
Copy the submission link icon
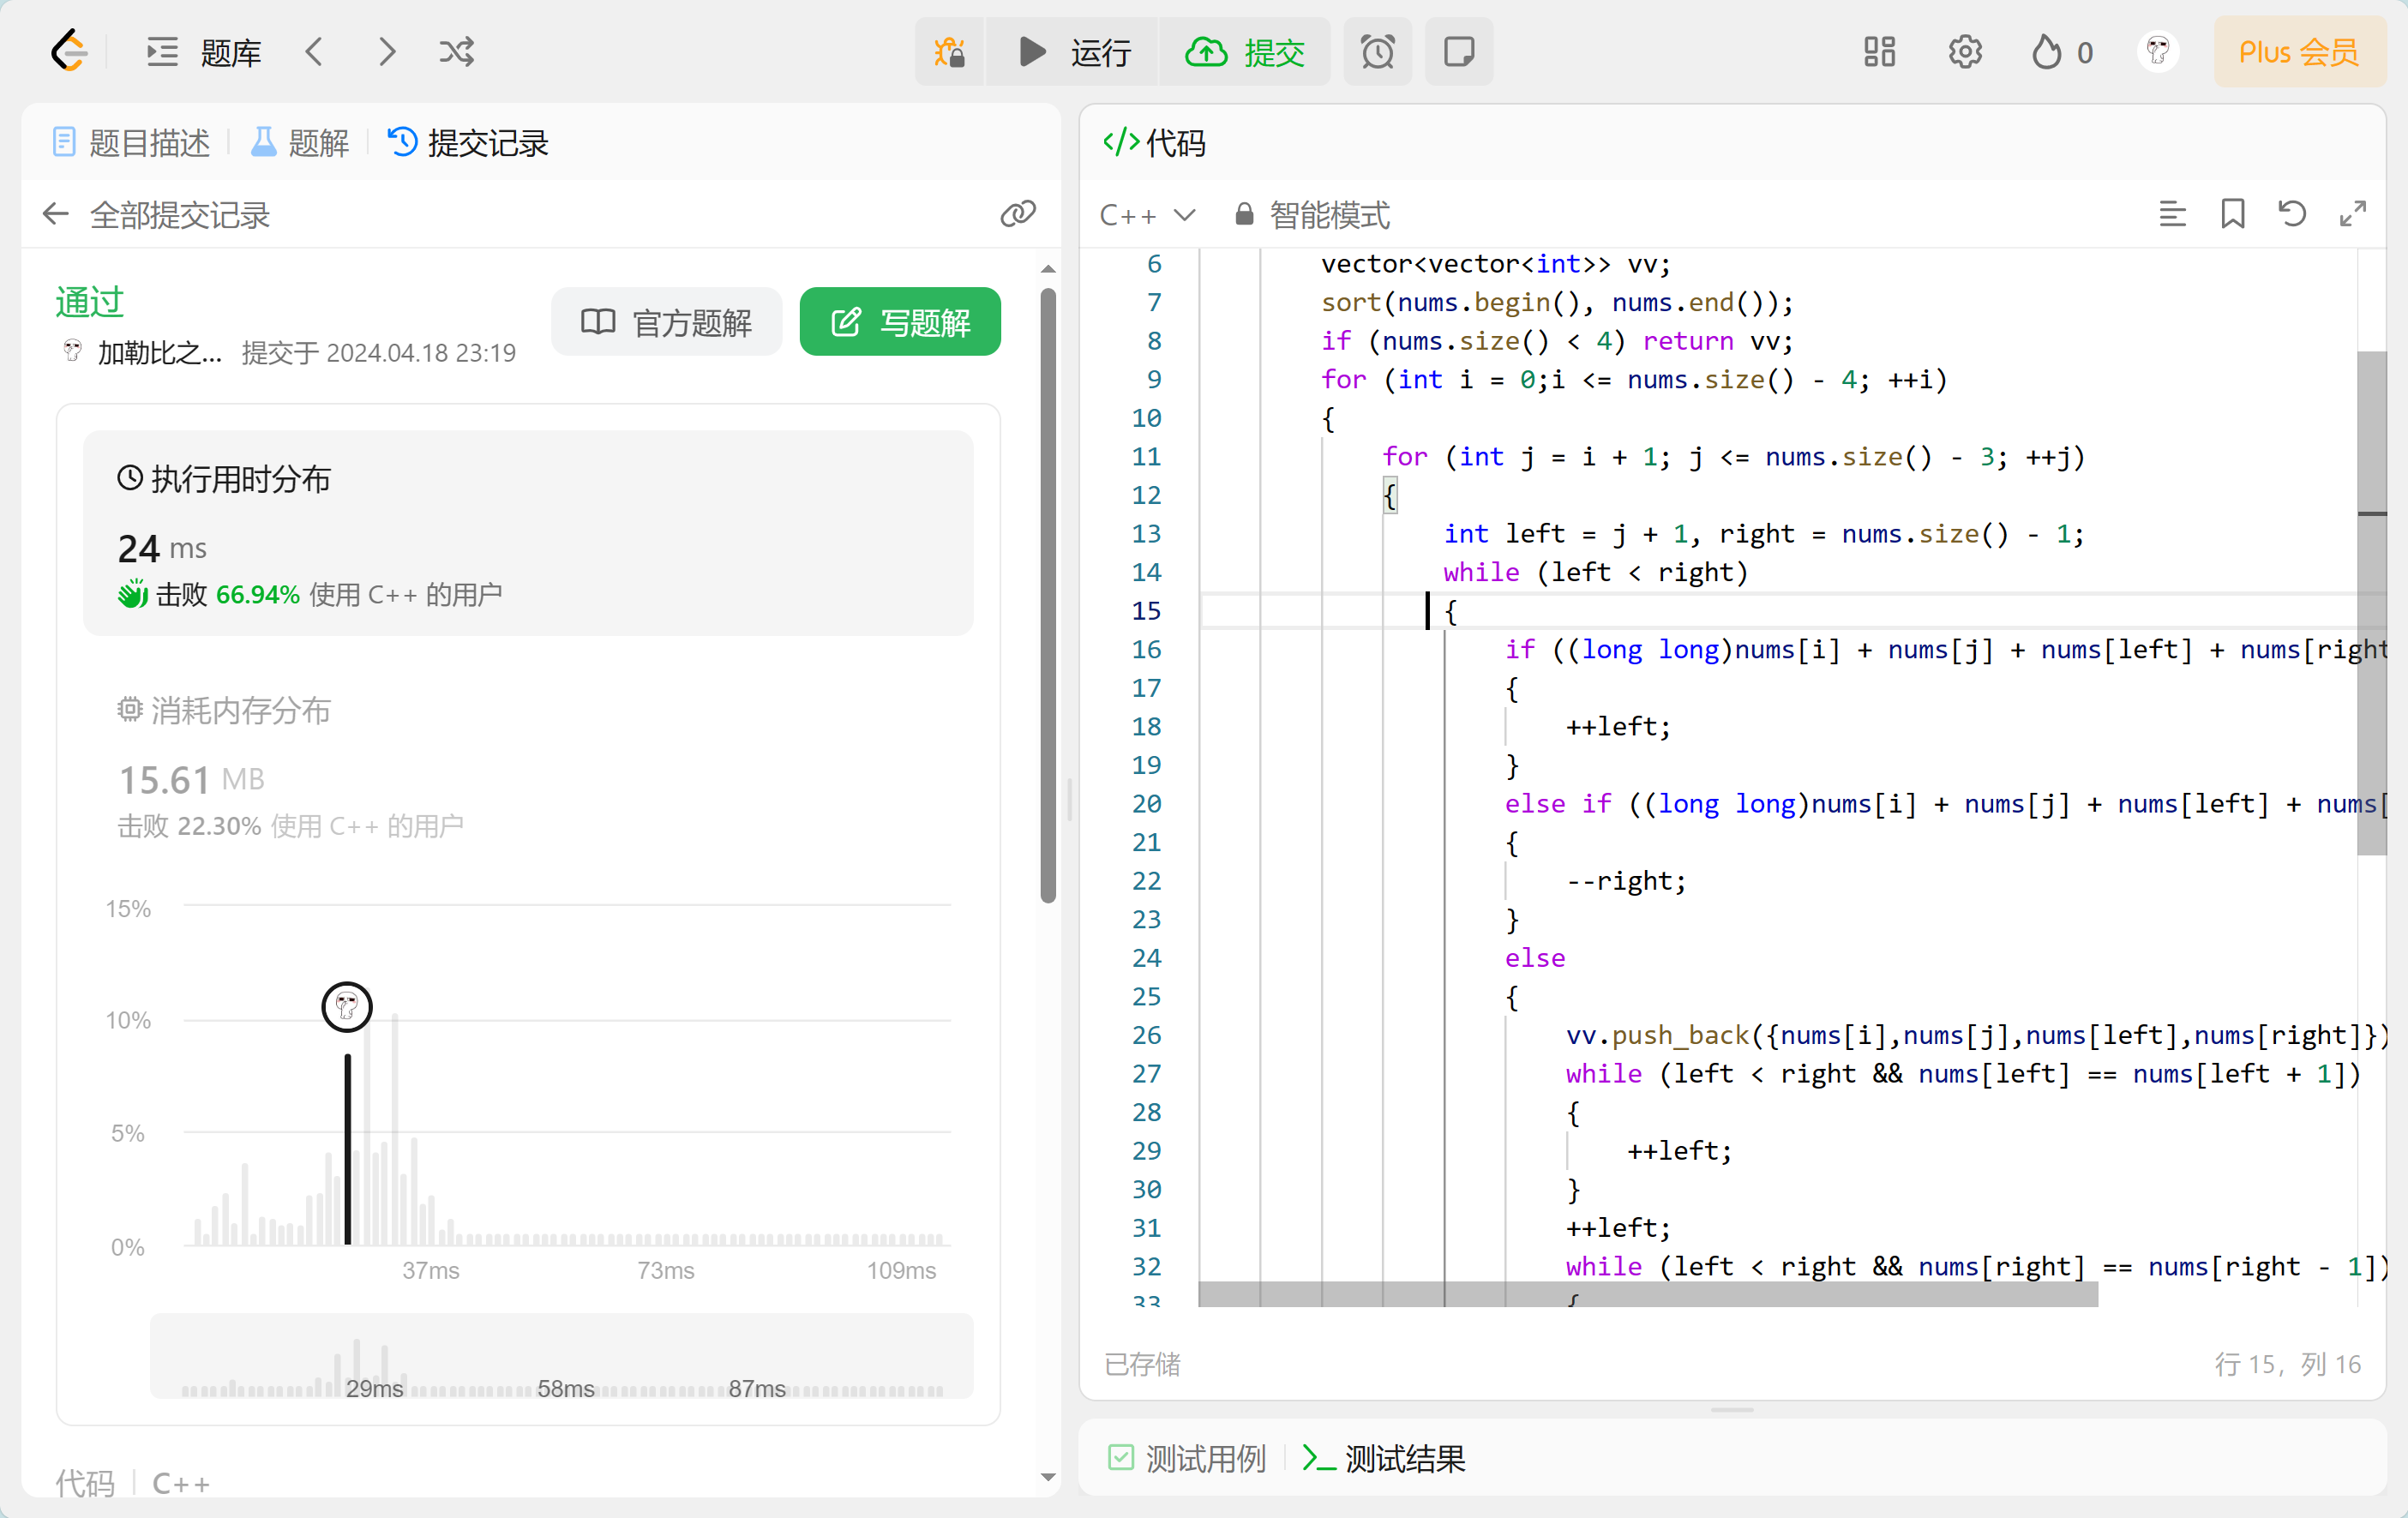point(1017,214)
